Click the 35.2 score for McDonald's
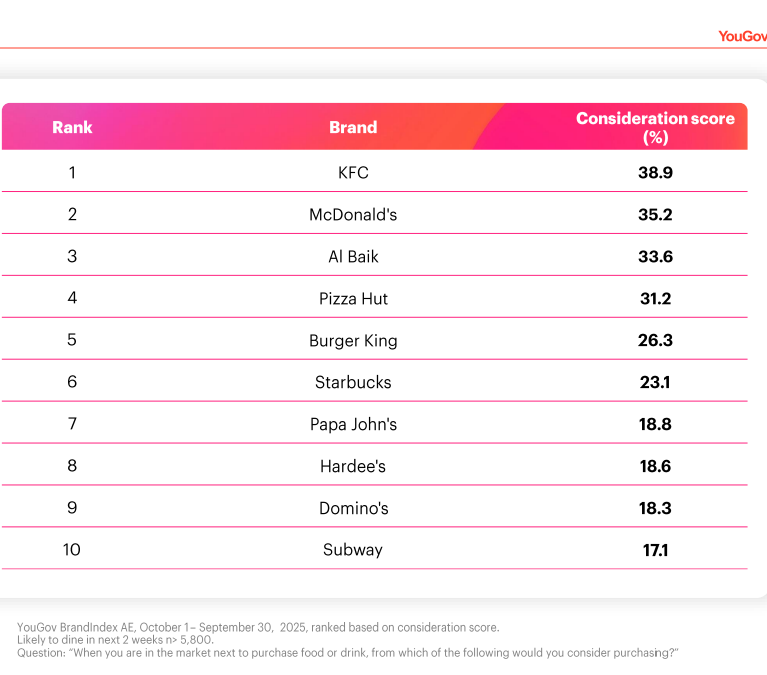The height and width of the screenshot is (675, 767). [x=655, y=214]
